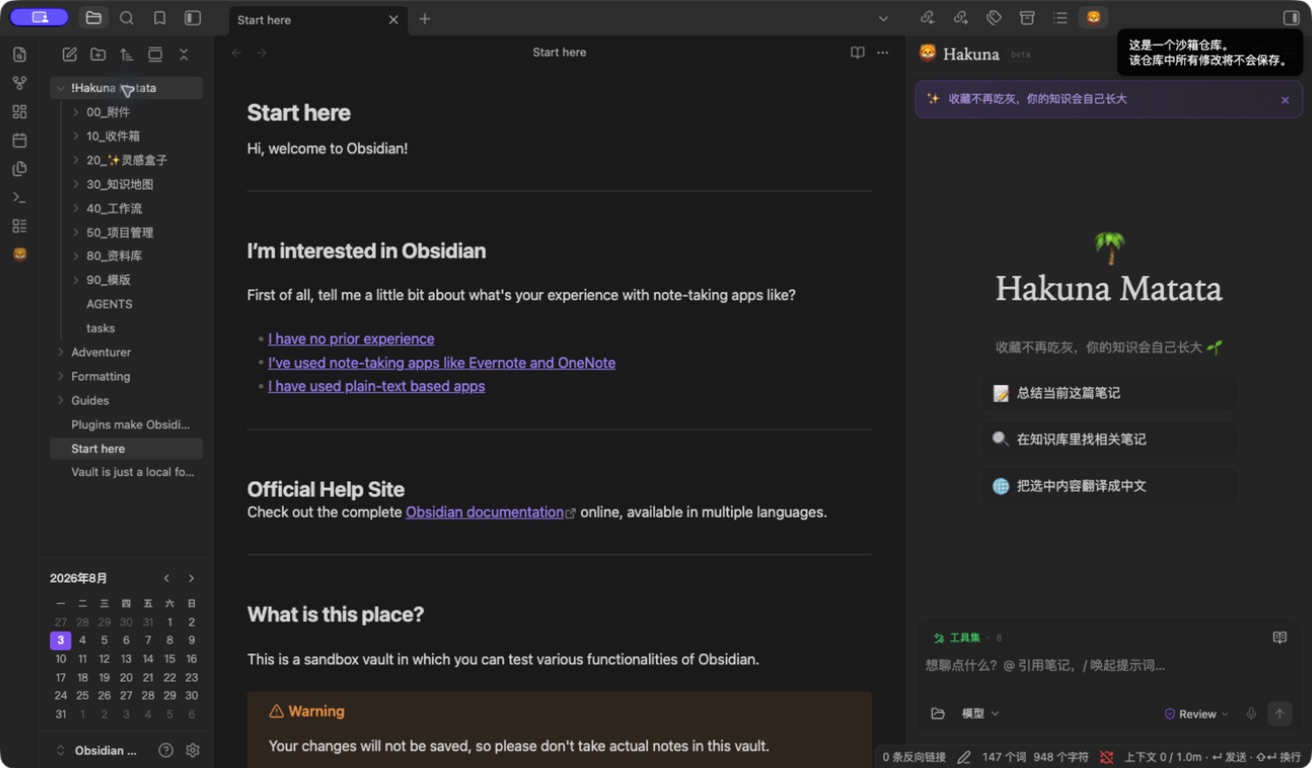This screenshot has height=768, width=1312.
Task: Open the Review mode dropdown
Action: coord(1197,714)
